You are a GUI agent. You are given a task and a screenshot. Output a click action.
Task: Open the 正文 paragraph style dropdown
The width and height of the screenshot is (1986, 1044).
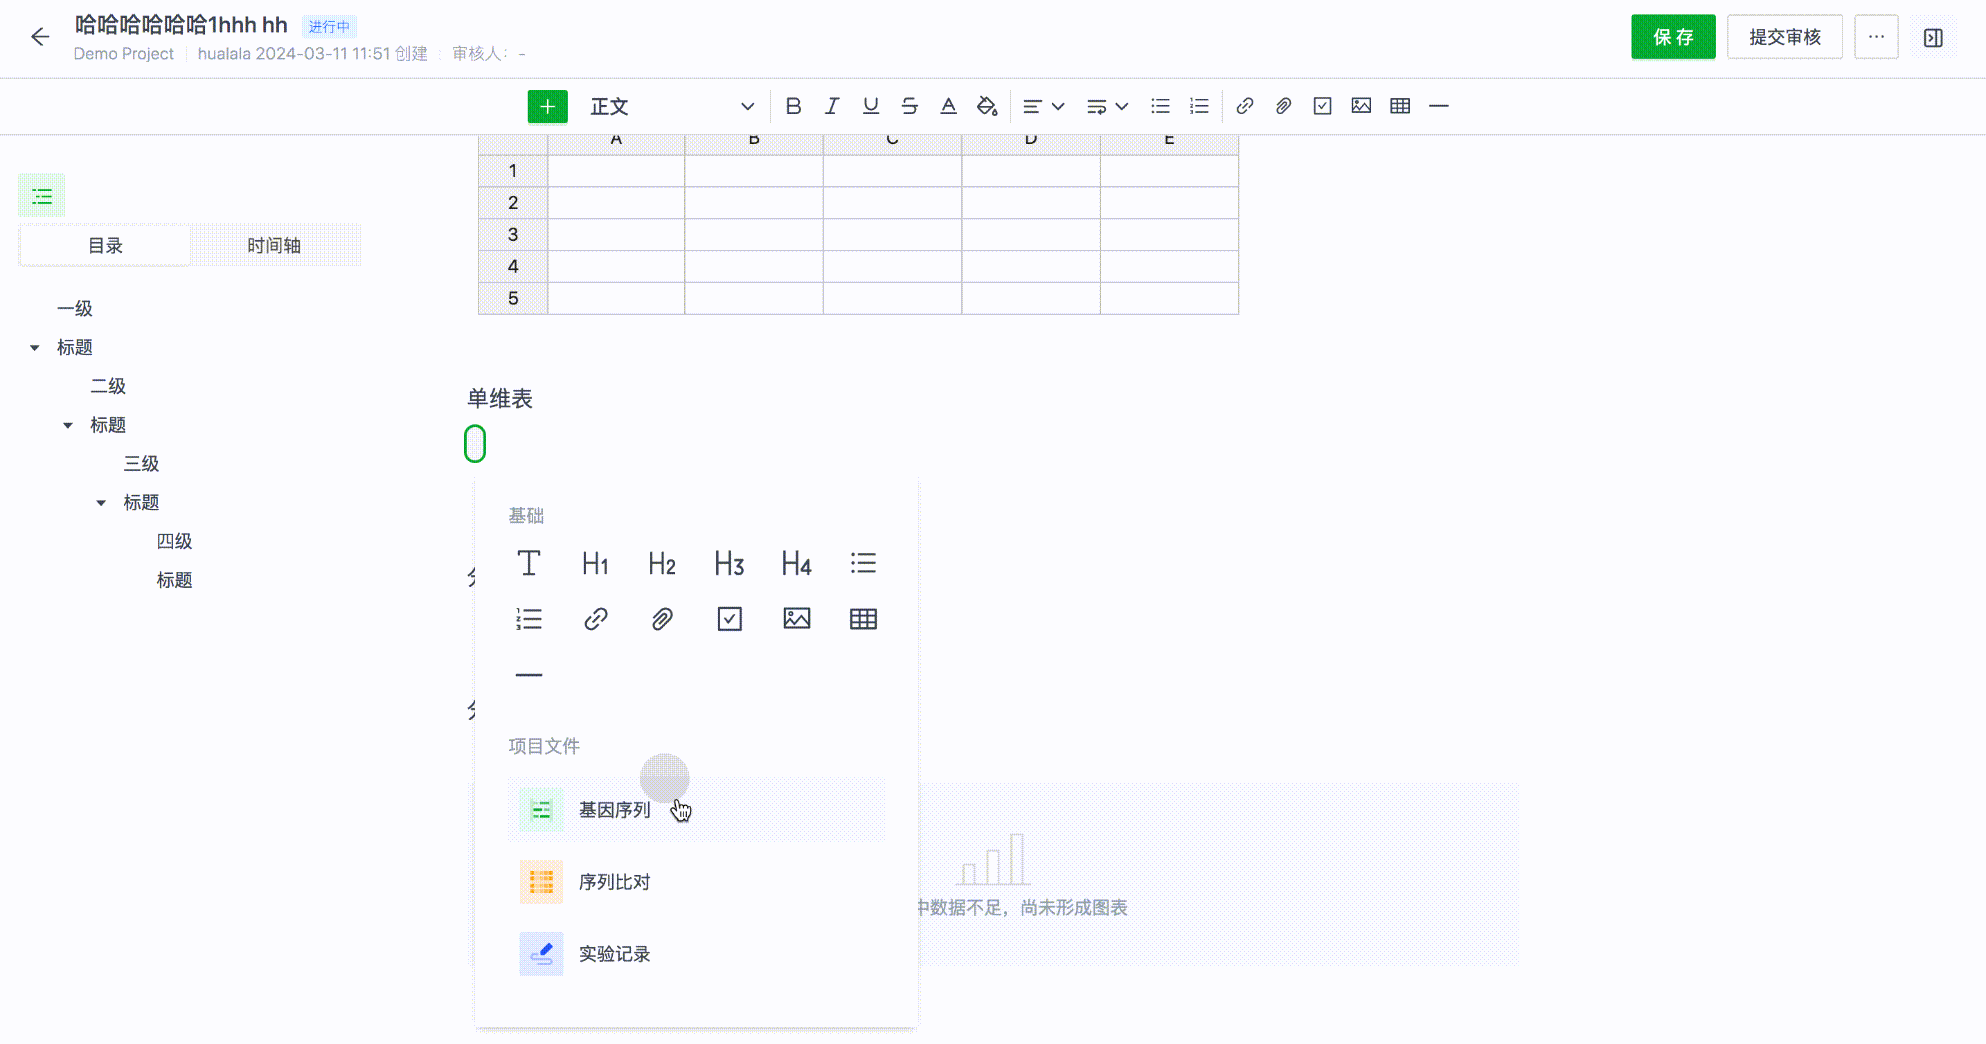pos(671,107)
